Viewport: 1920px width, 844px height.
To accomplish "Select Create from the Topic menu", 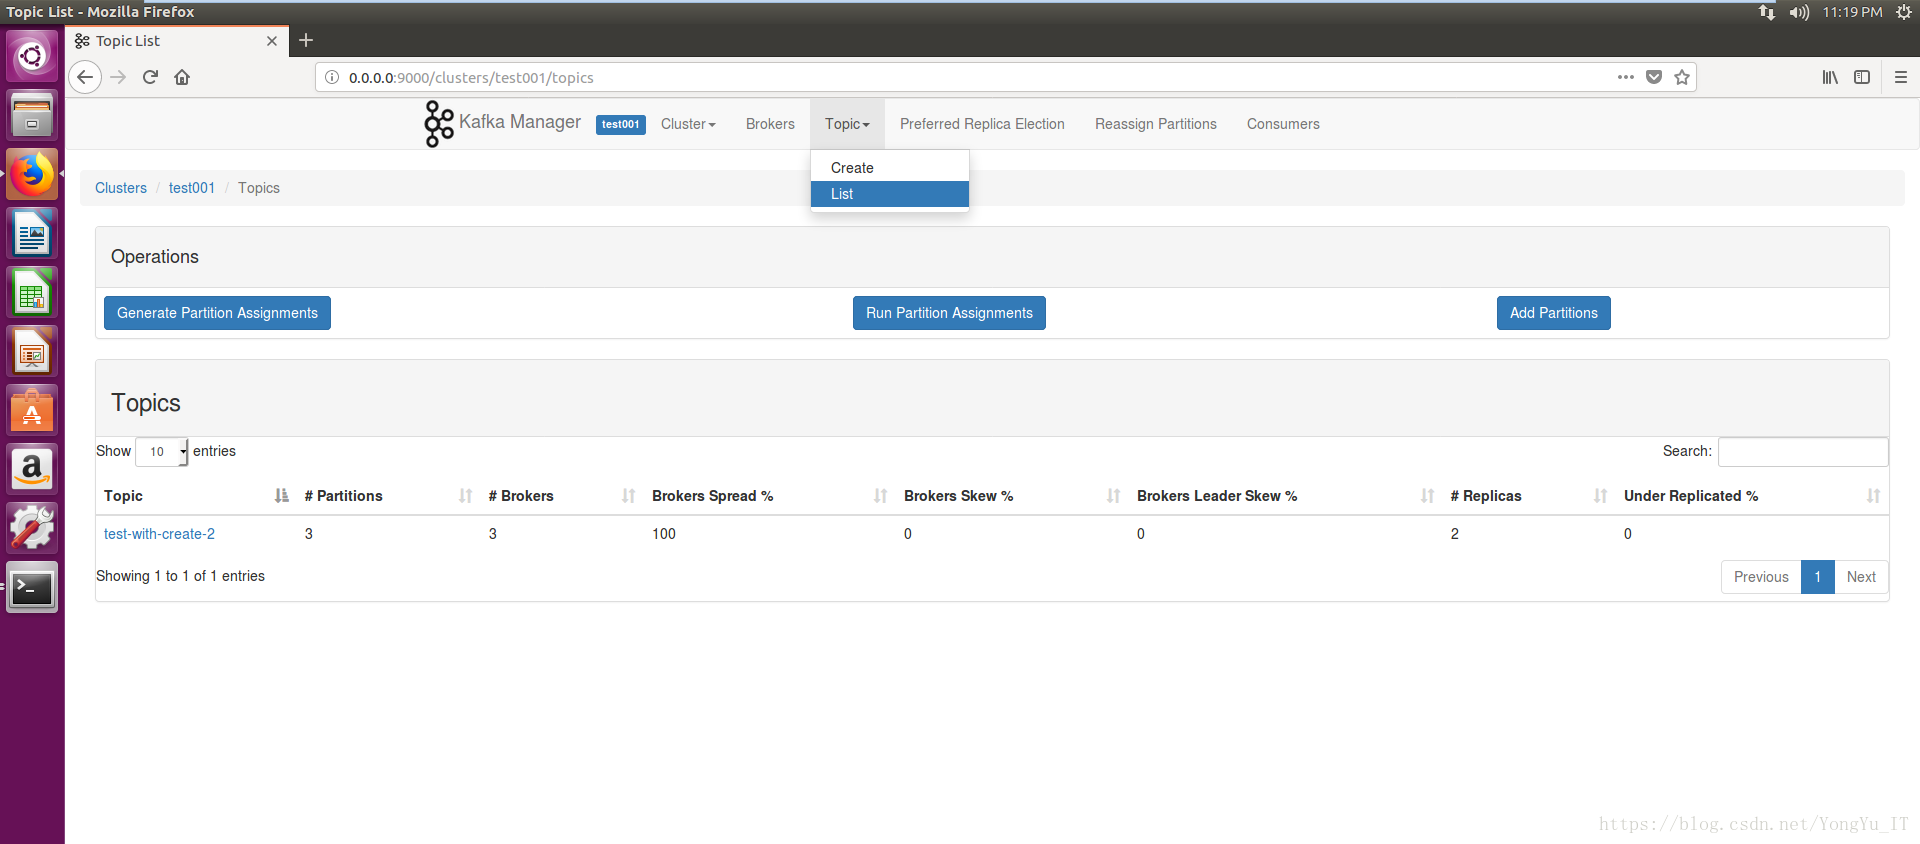I will coord(890,168).
